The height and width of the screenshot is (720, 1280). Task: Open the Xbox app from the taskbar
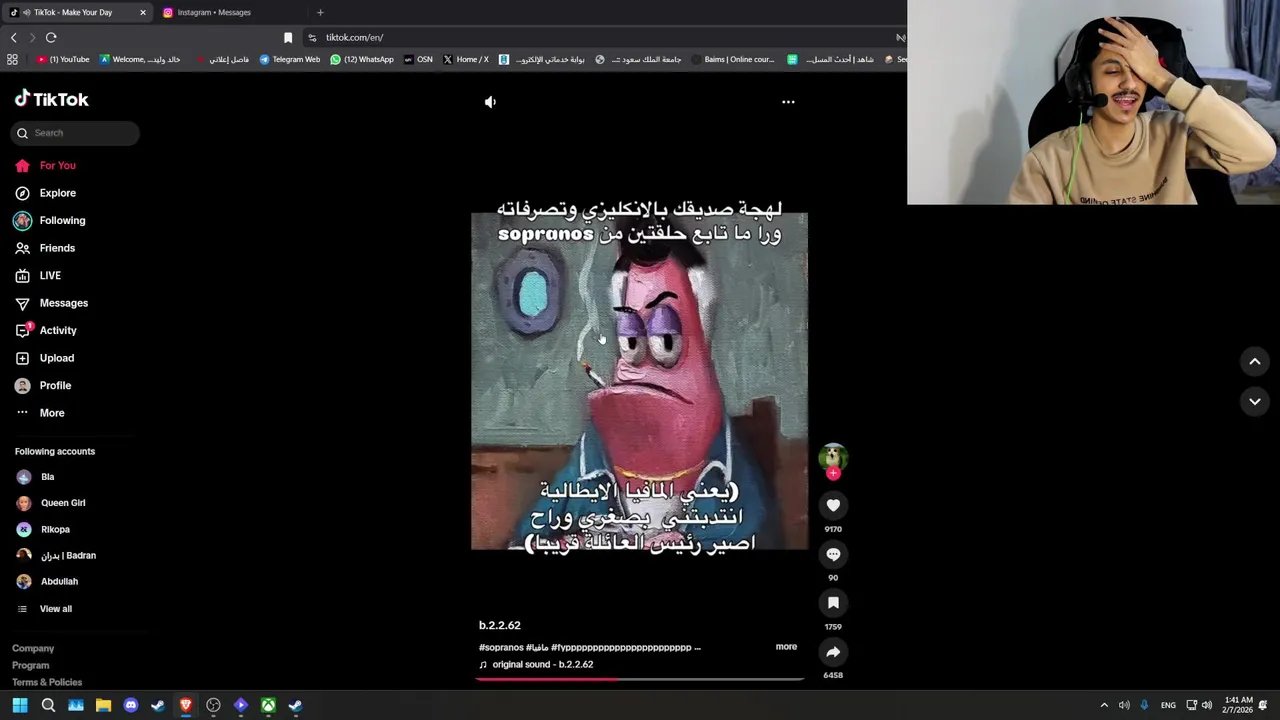268,706
